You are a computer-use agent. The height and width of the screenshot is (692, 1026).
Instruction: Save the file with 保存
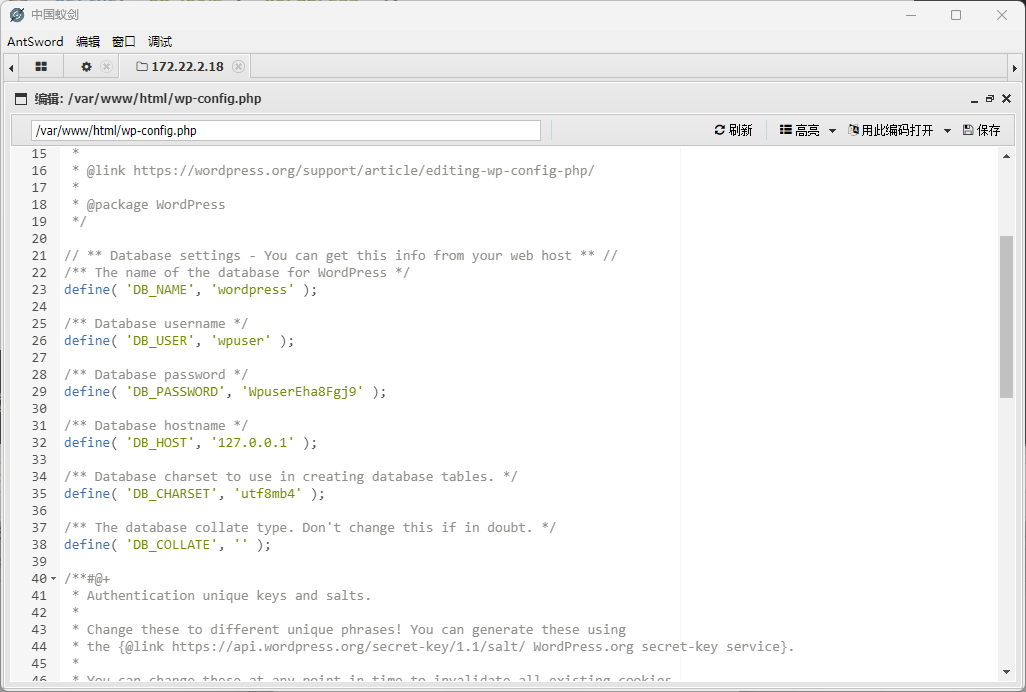(x=981, y=131)
